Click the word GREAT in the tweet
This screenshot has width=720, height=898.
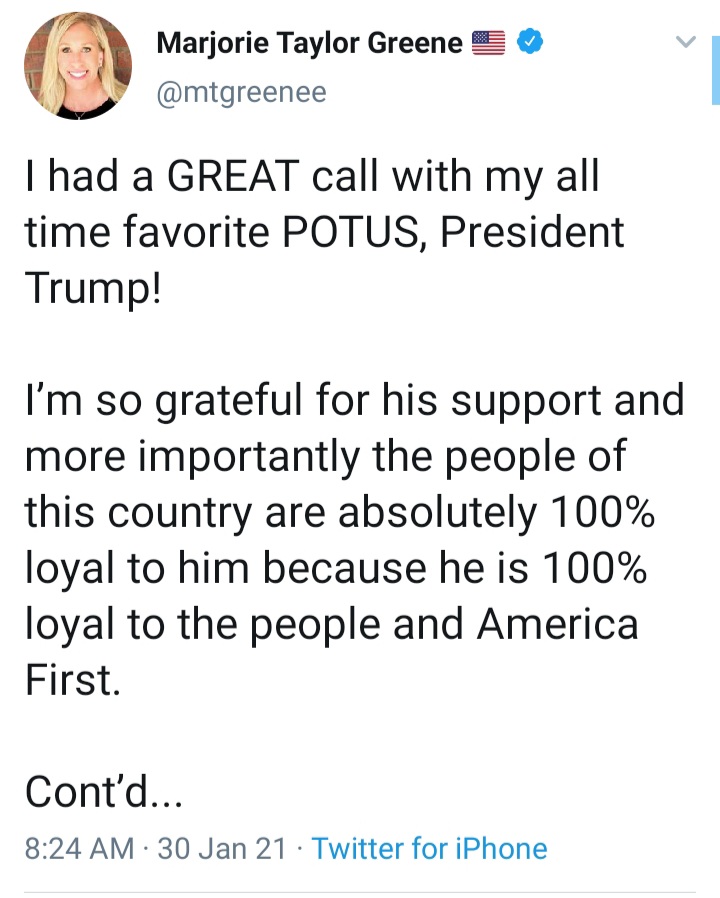point(232,177)
